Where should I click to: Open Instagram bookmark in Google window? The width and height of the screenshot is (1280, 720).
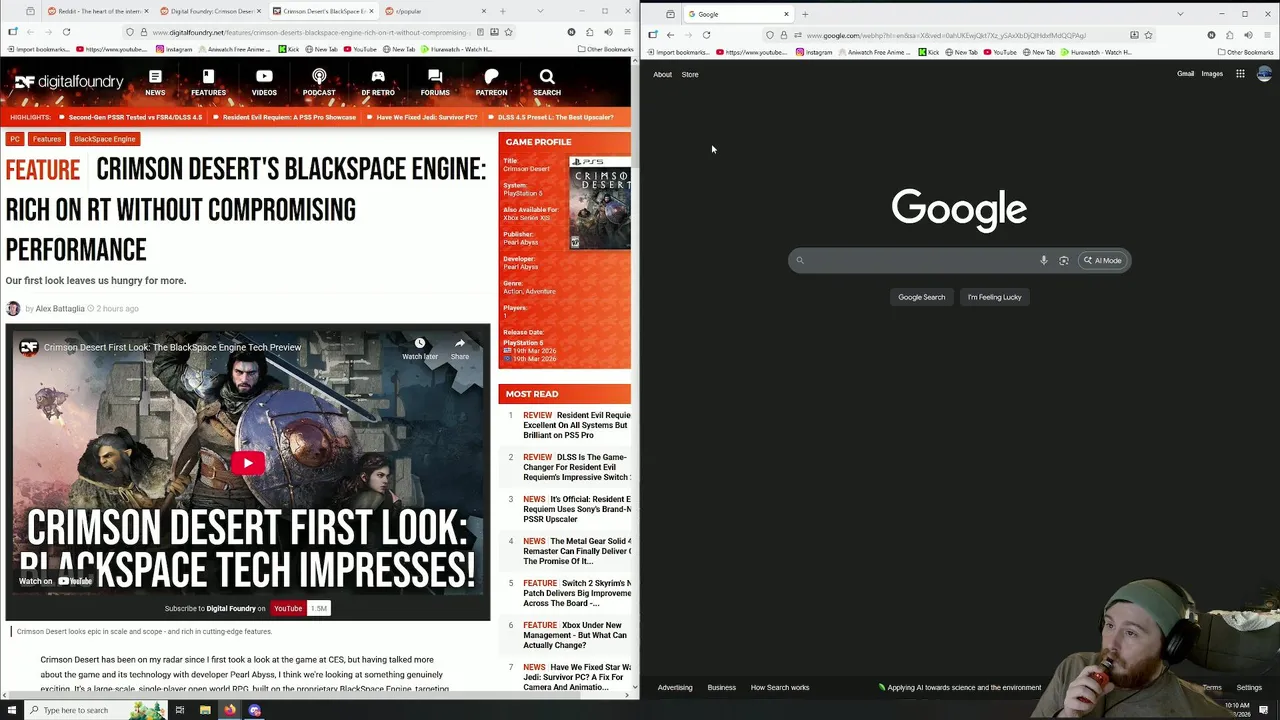(x=813, y=52)
